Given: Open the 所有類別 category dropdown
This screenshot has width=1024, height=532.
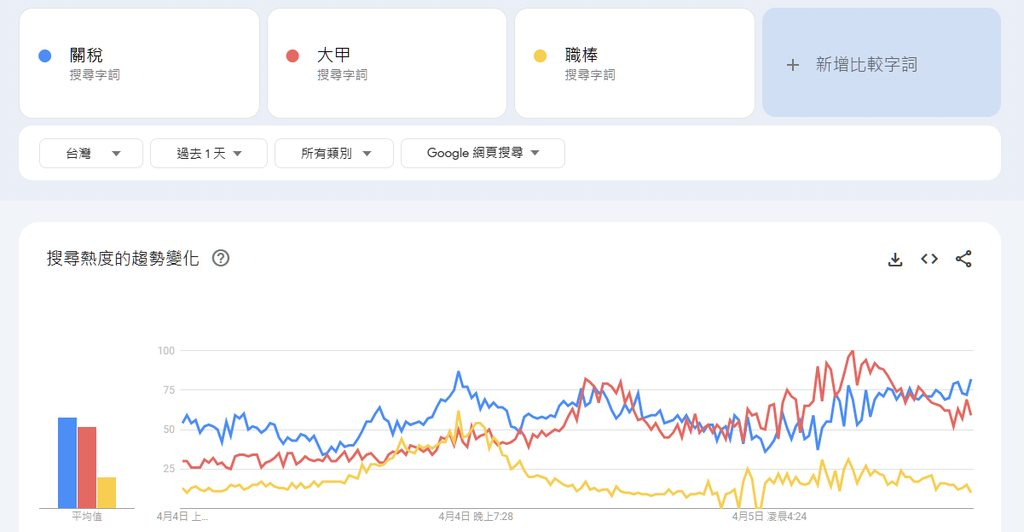Looking at the screenshot, I should pos(334,153).
